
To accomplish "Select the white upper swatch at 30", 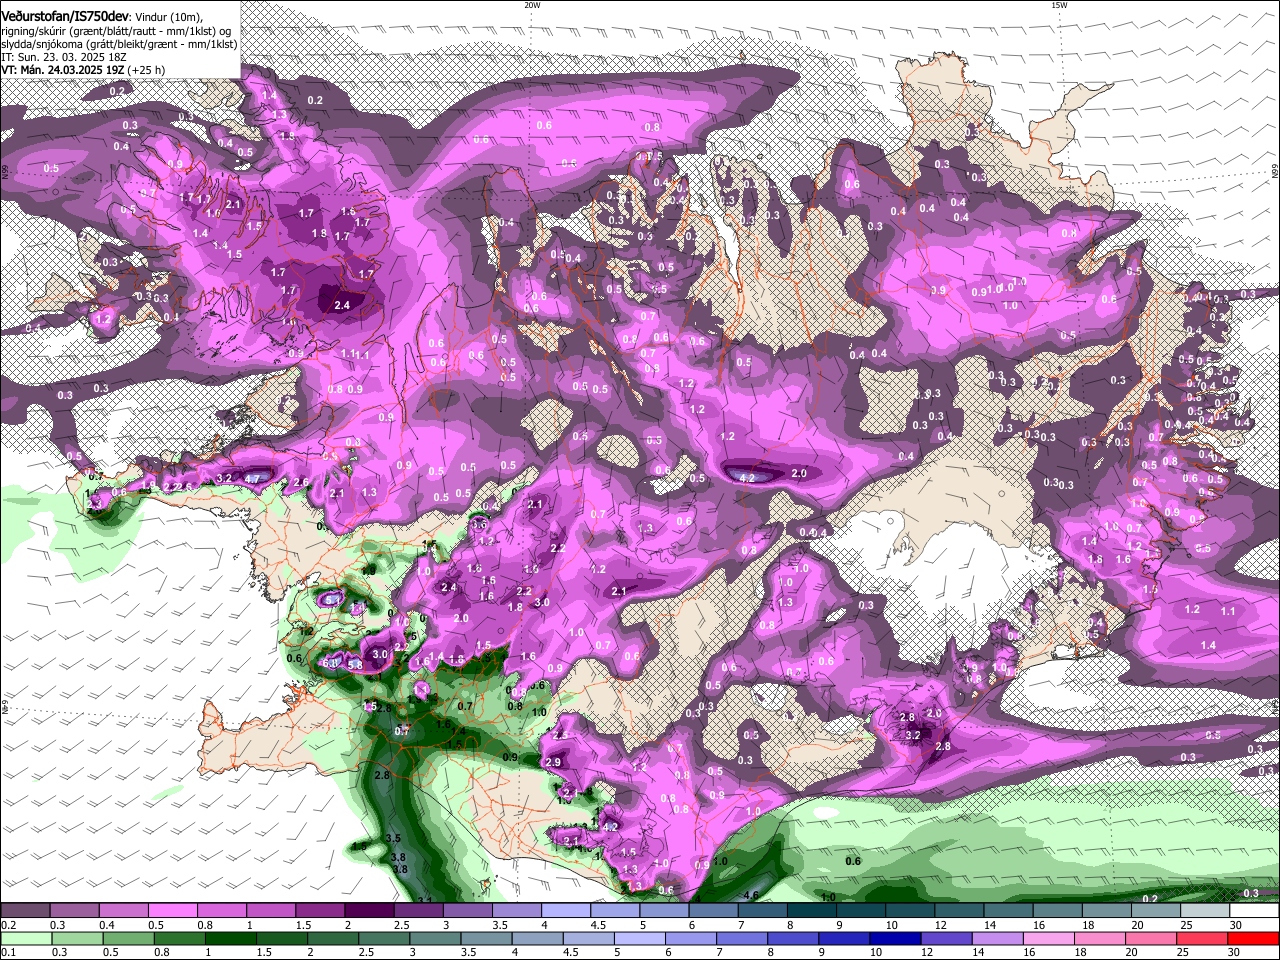I will click(x=1254, y=911).
